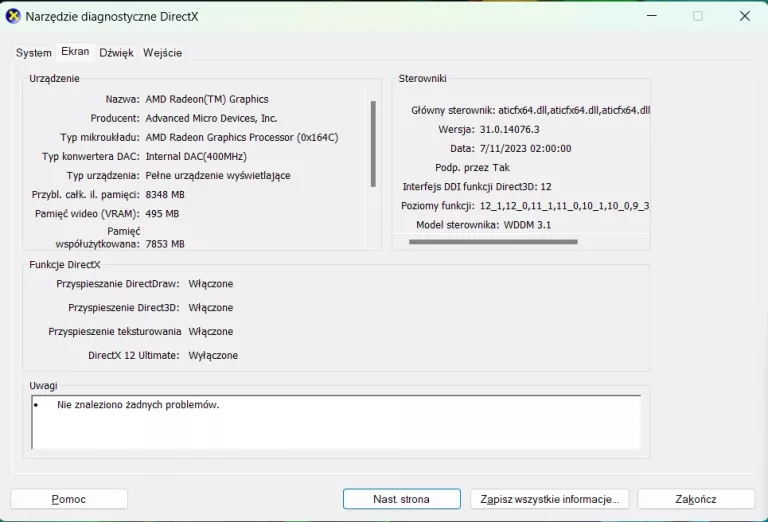Click the DirectX icon in the title bar
The image size is (768, 522).
[x=13, y=16]
